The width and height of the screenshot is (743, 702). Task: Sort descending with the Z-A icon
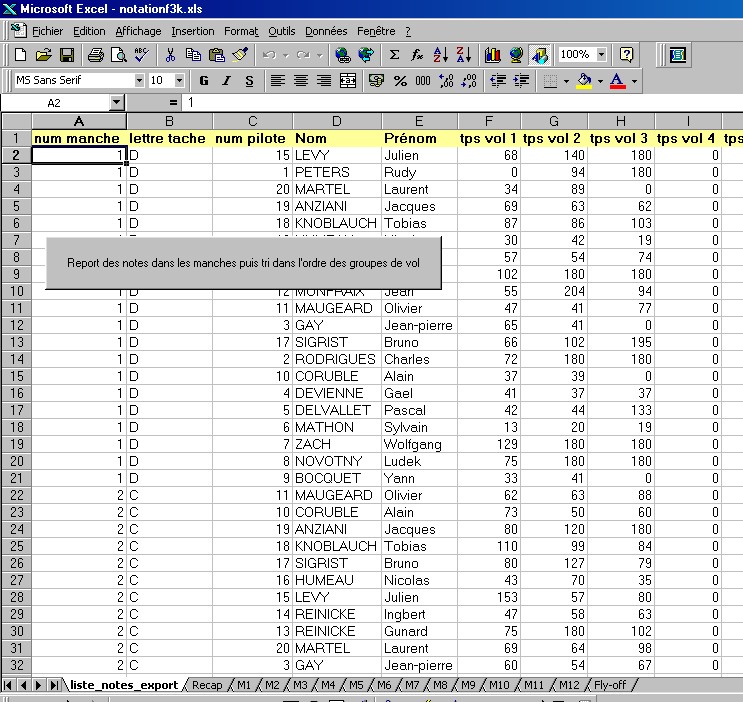pos(463,55)
